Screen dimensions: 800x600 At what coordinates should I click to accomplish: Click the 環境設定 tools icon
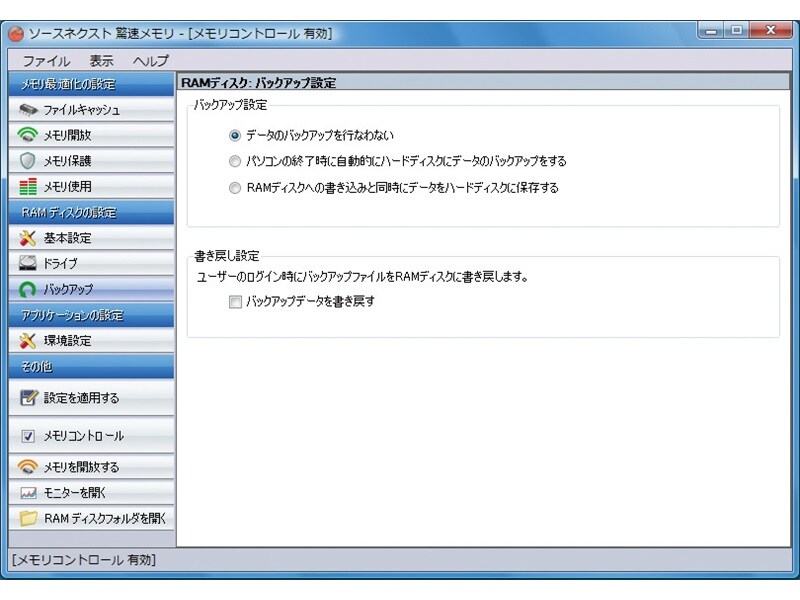pyautogui.click(x=28, y=340)
